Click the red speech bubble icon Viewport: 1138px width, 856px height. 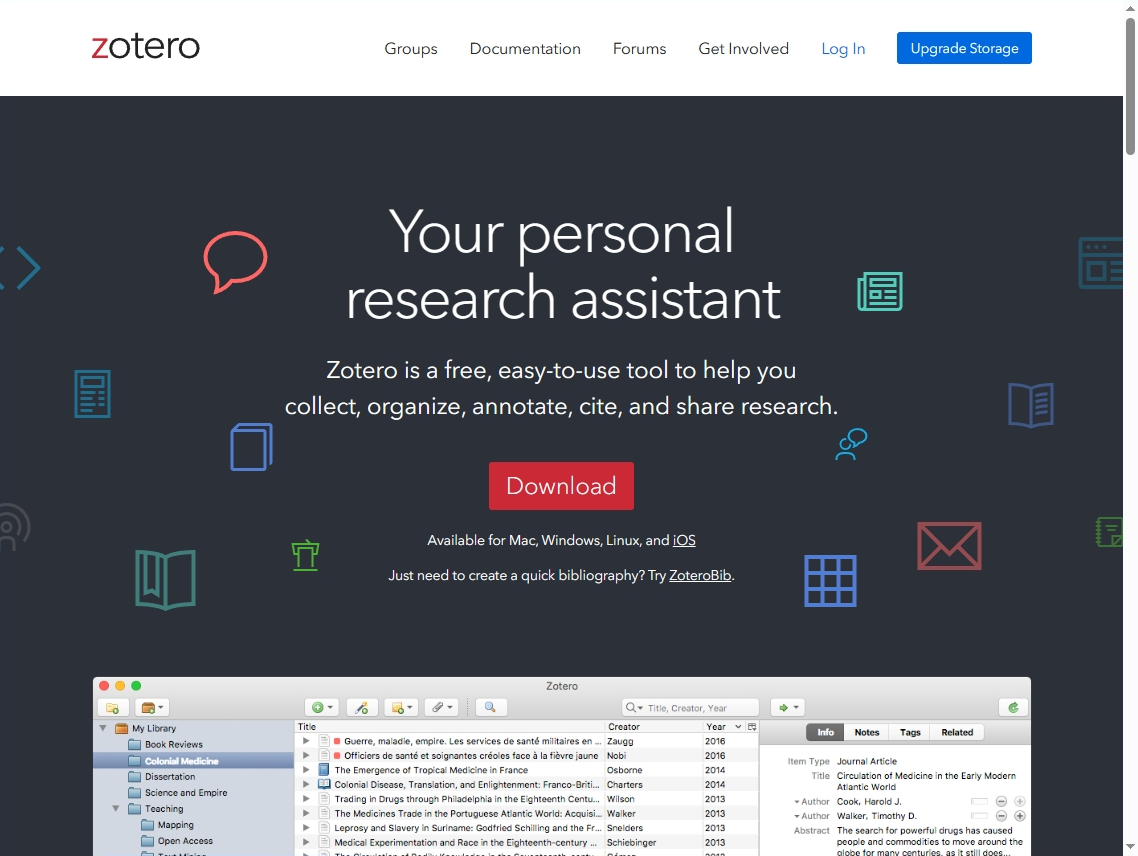[x=235, y=261]
